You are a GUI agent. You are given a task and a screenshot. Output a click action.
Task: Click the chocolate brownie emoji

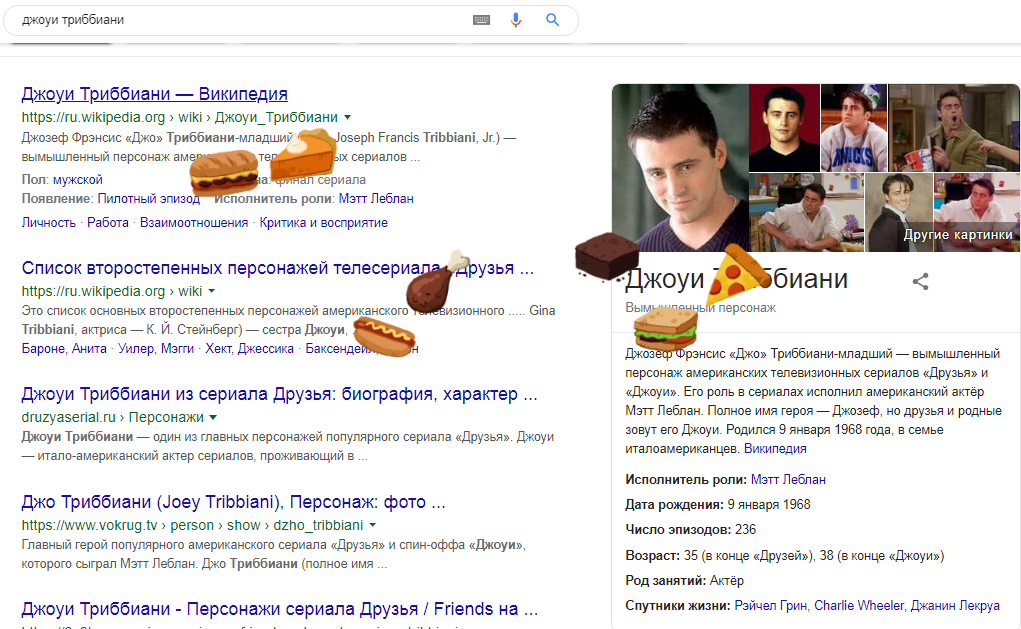tap(606, 256)
